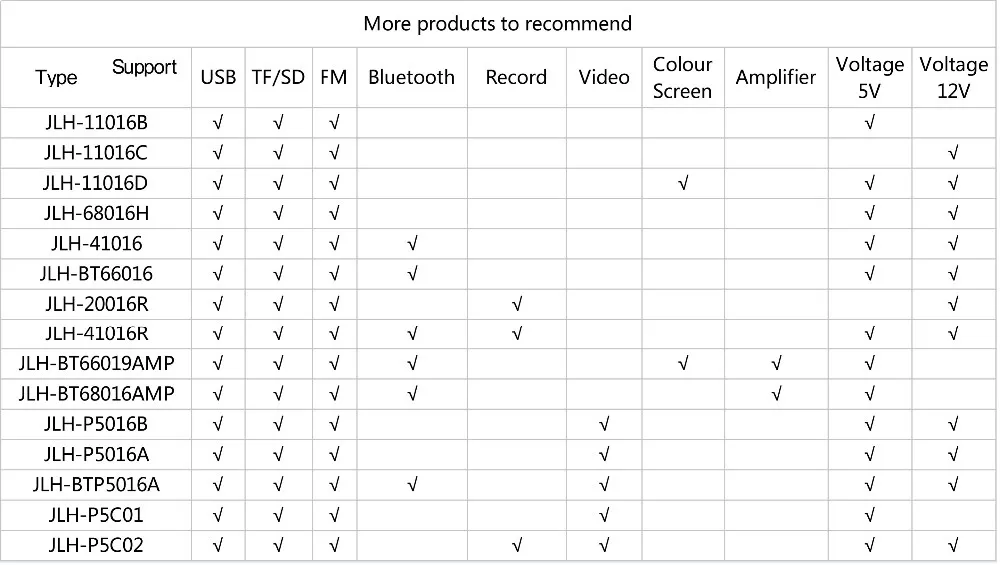Select the USB column header
Image resolution: width=1000 pixels, height=565 pixels.
click(218, 77)
